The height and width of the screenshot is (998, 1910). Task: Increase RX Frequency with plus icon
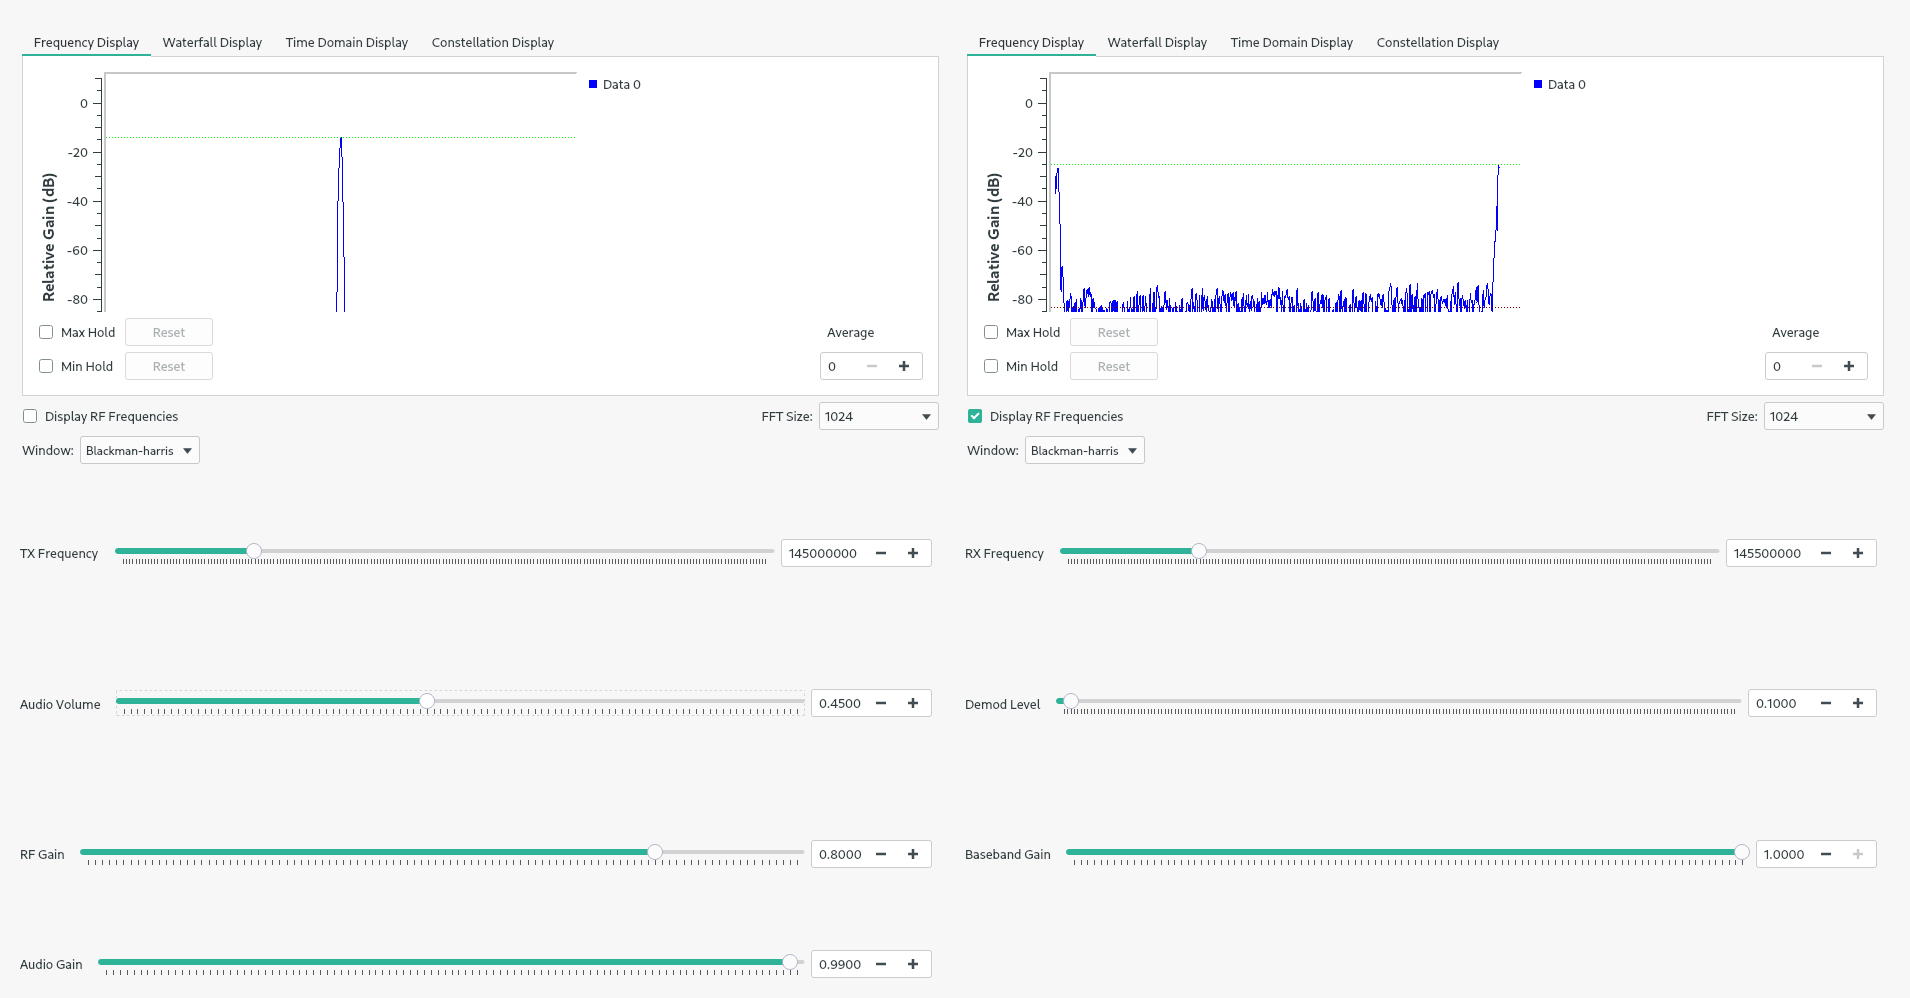point(1858,553)
